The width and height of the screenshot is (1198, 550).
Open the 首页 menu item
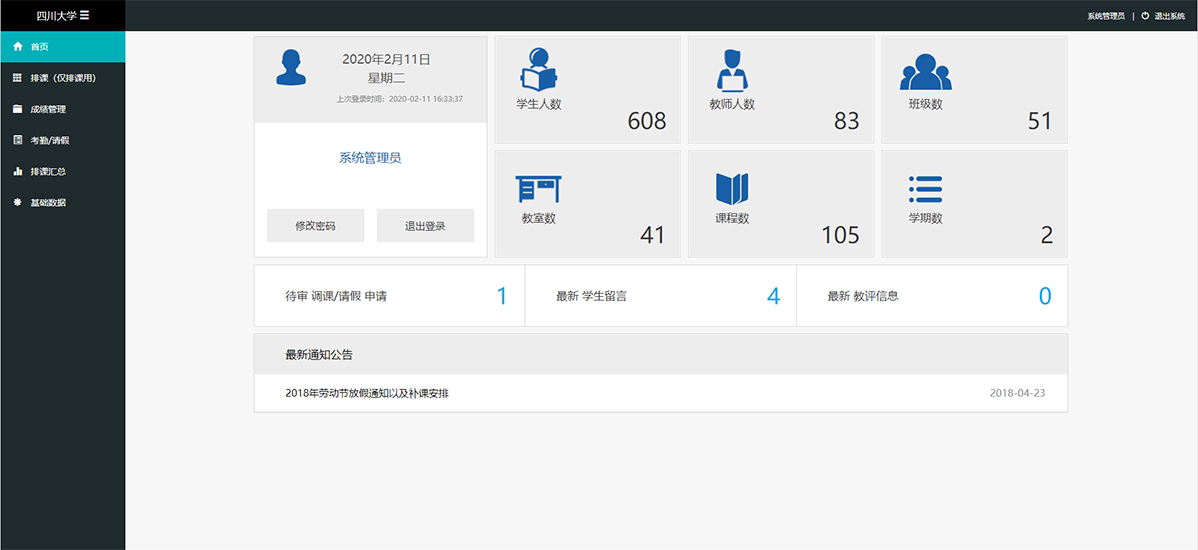pyautogui.click(x=63, y=47)
